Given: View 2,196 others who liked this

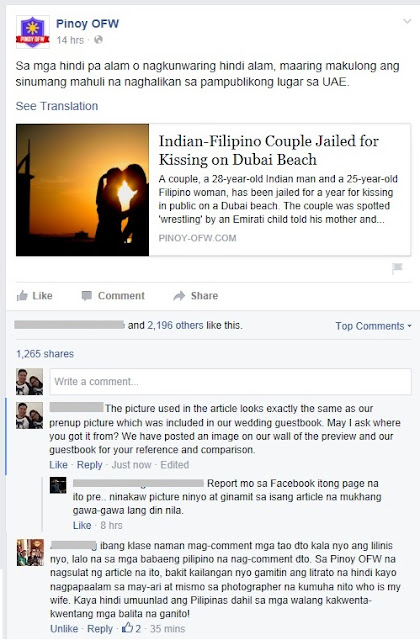Looking at the screenshot, I should point(175,325).
